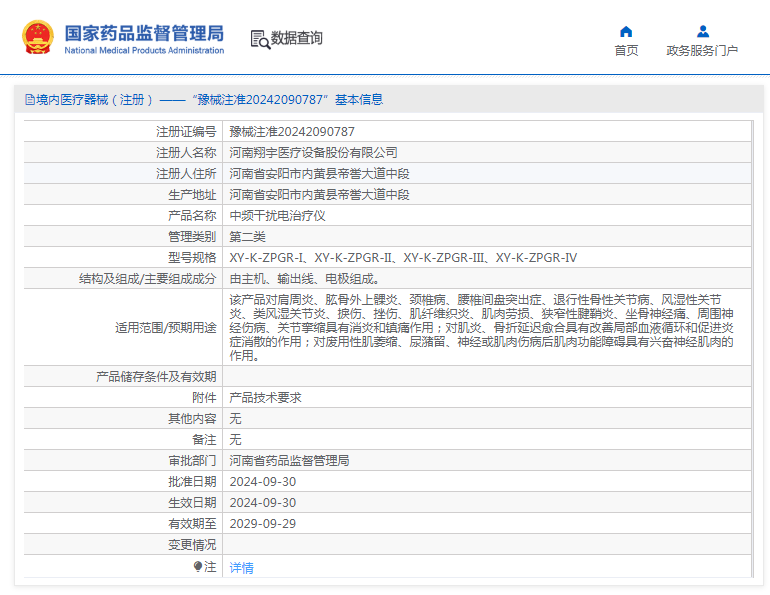This screenshot has width=770, height=595.
Task: Click 第二类 management category value
Action: tap(248, 237)
